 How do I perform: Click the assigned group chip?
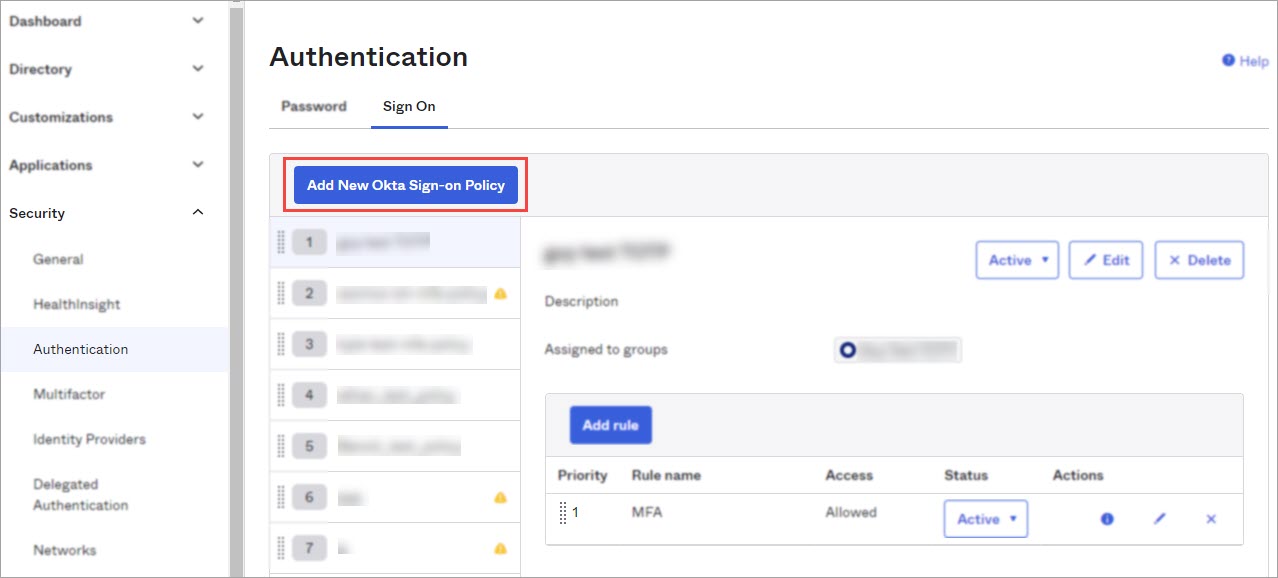click(898, 350)
